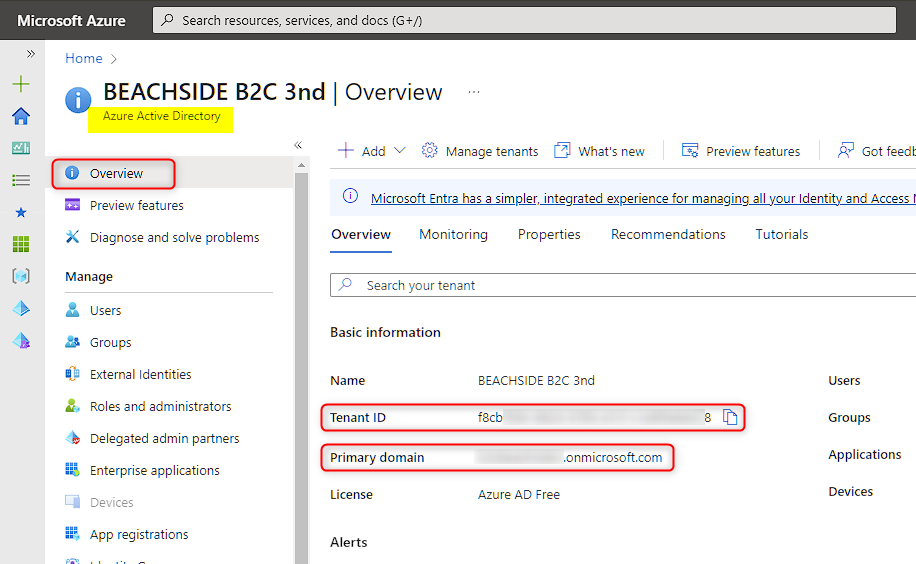Image resolution: width=916 pixels, height=564 pixels.
Task: Click the Enterprise applications grid icon
Action: [72, 470]
